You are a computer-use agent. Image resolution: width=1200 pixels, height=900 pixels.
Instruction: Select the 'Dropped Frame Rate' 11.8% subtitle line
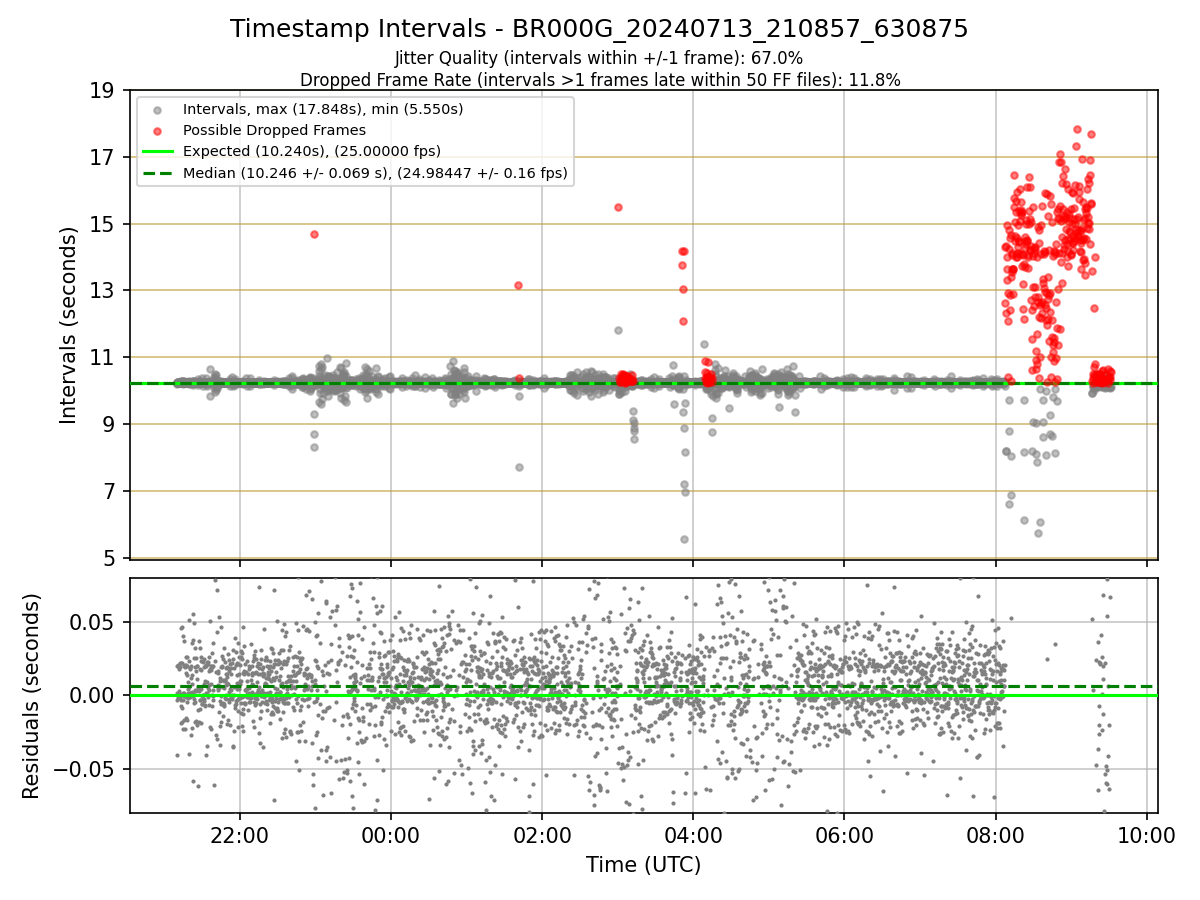[600, 80]
